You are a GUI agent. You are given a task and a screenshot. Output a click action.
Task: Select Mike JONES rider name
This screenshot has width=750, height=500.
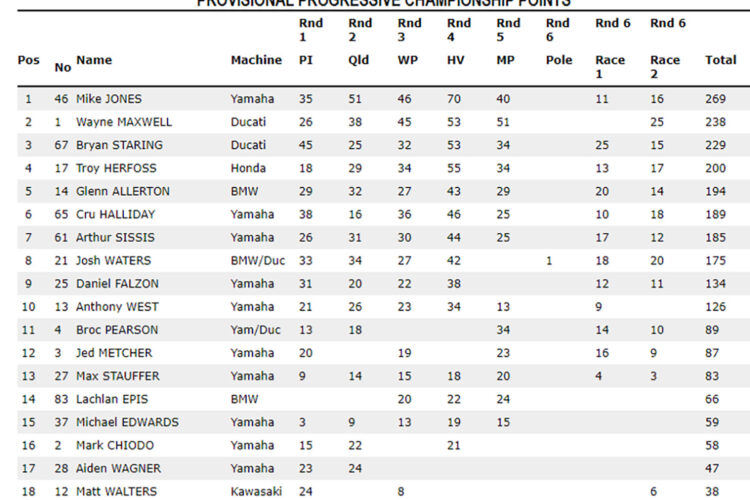[x=109, y=99]
